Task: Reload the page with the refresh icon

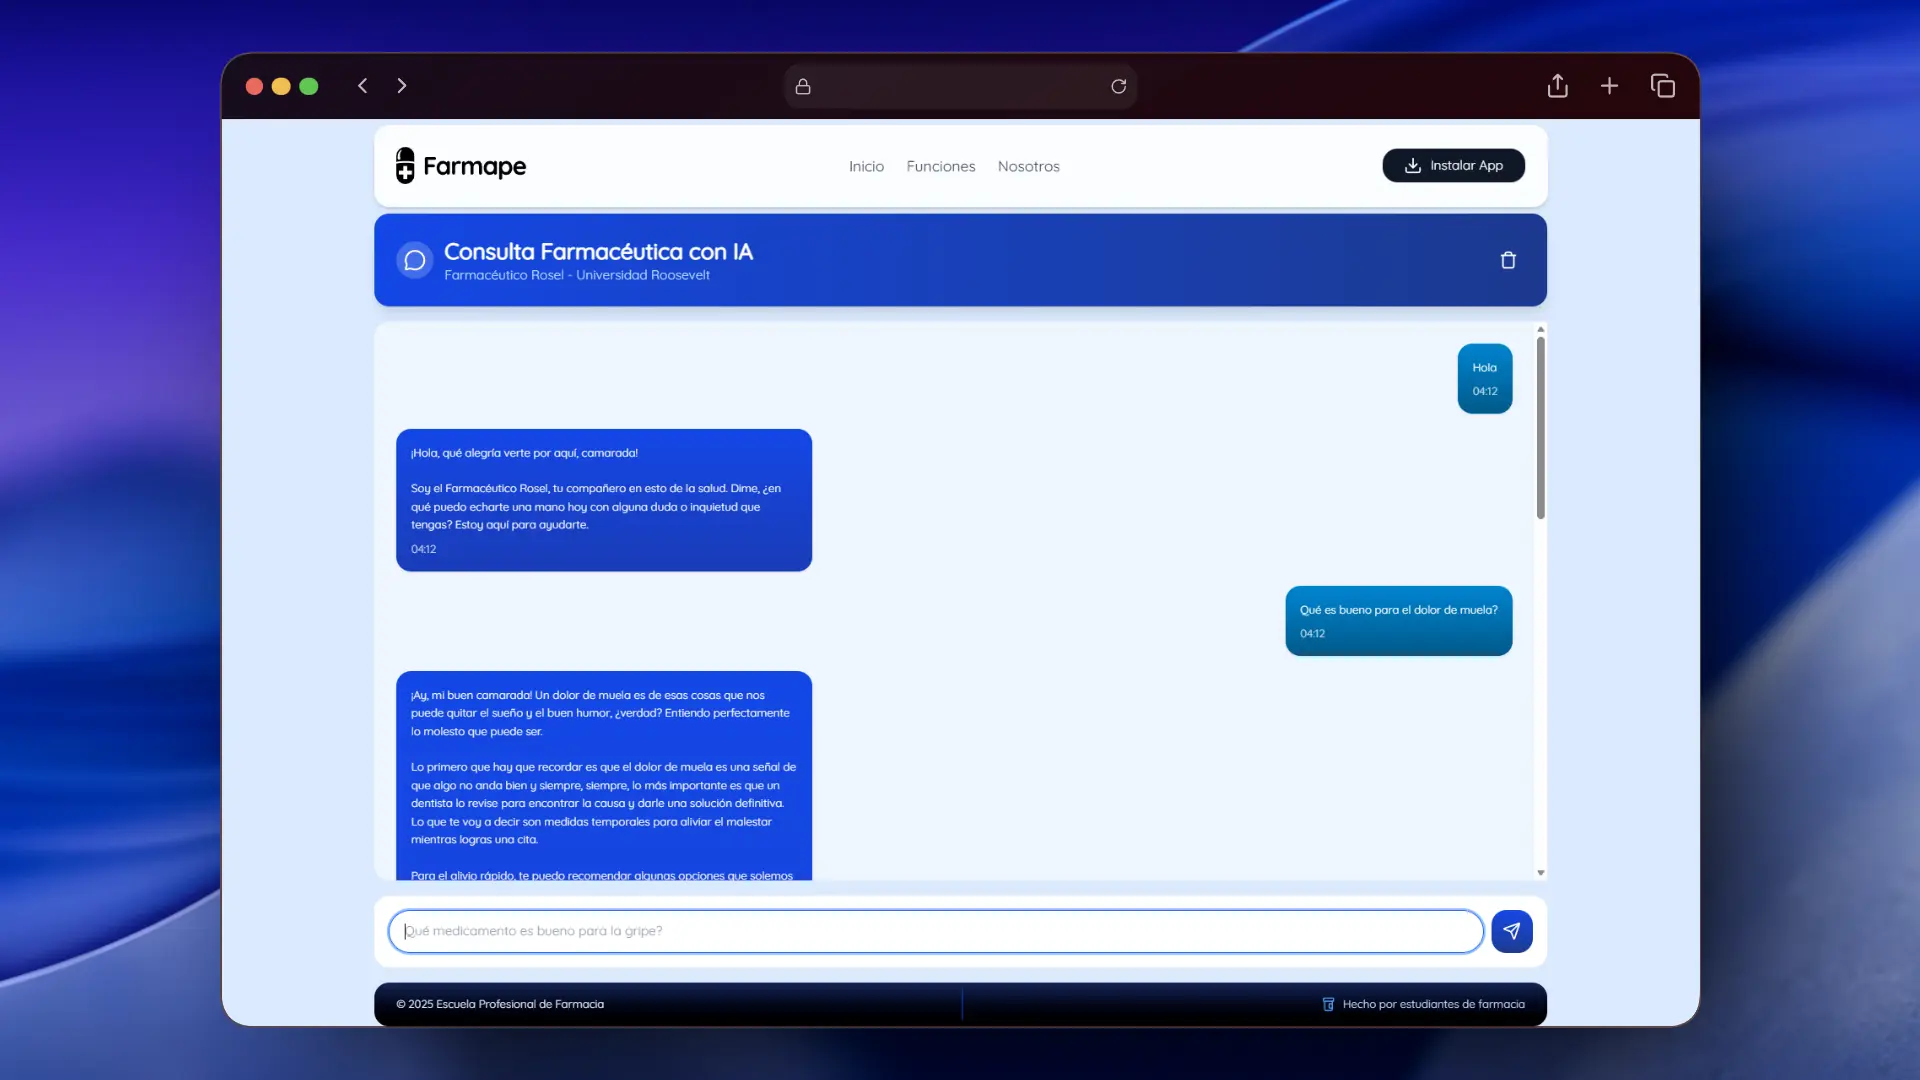Action: click(x=1118, y=86)
